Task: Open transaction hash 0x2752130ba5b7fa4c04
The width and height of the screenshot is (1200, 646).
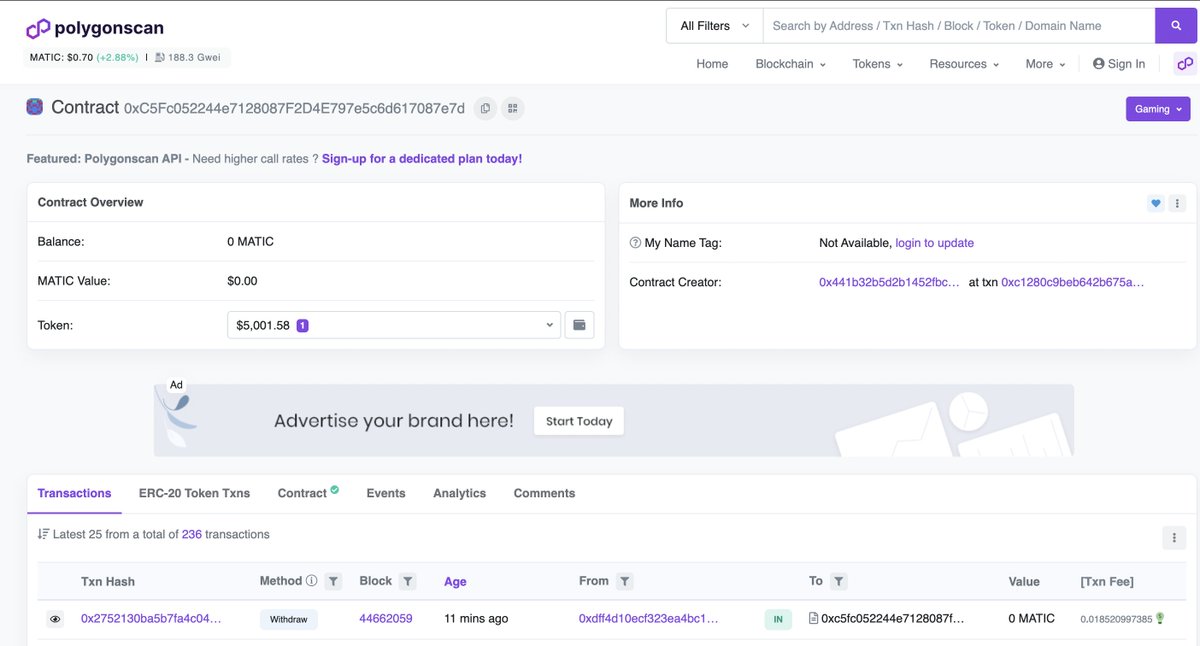Action: click(x=151, y=619)
